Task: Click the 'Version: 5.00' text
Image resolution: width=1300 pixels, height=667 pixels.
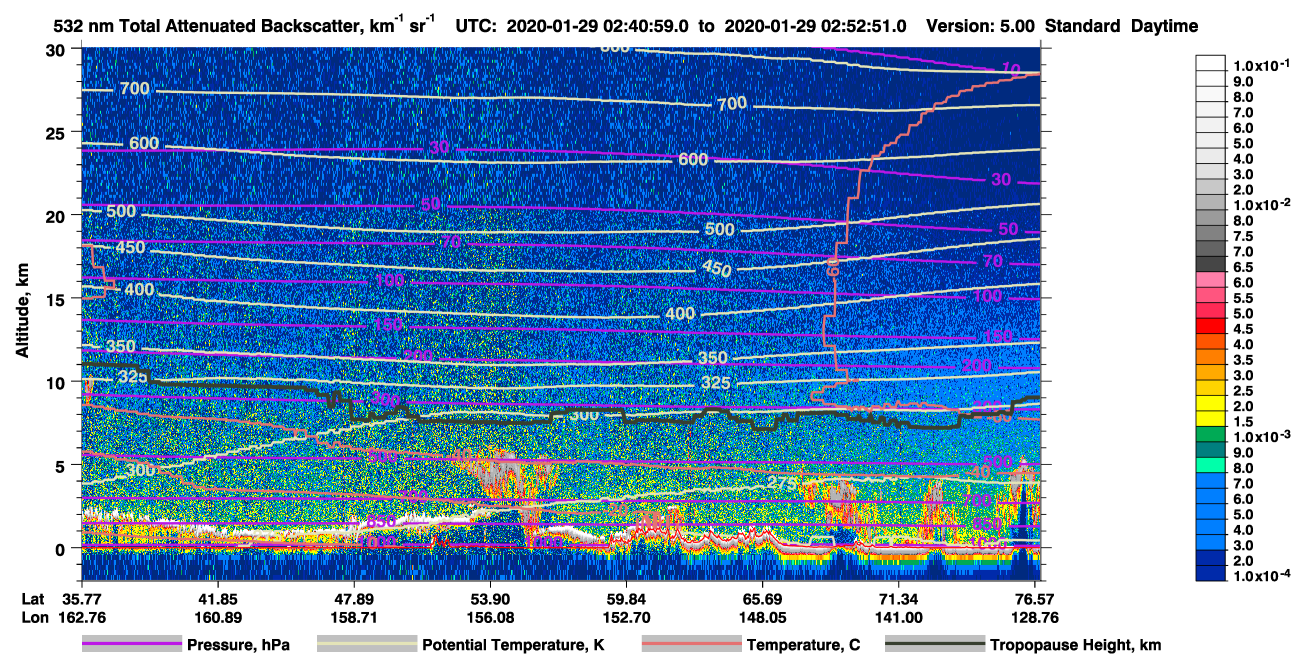Action: [x=982, y=26]
